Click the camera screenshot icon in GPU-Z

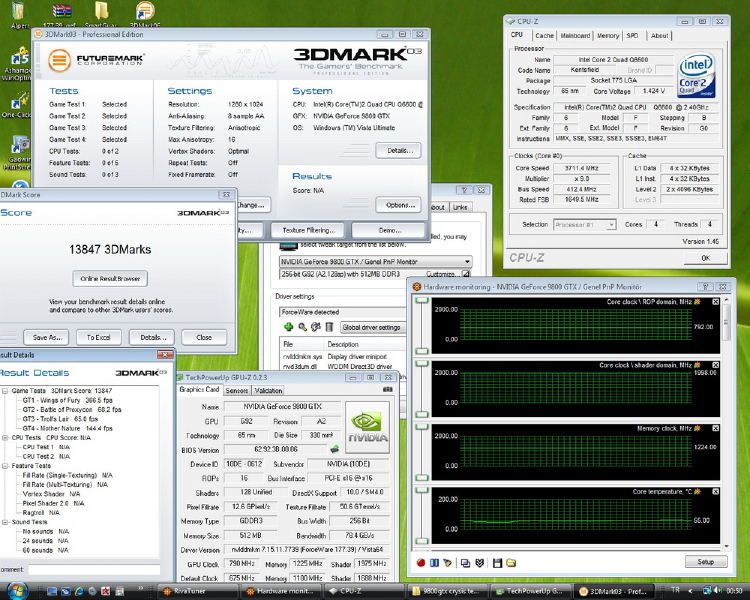coord(388,389)
